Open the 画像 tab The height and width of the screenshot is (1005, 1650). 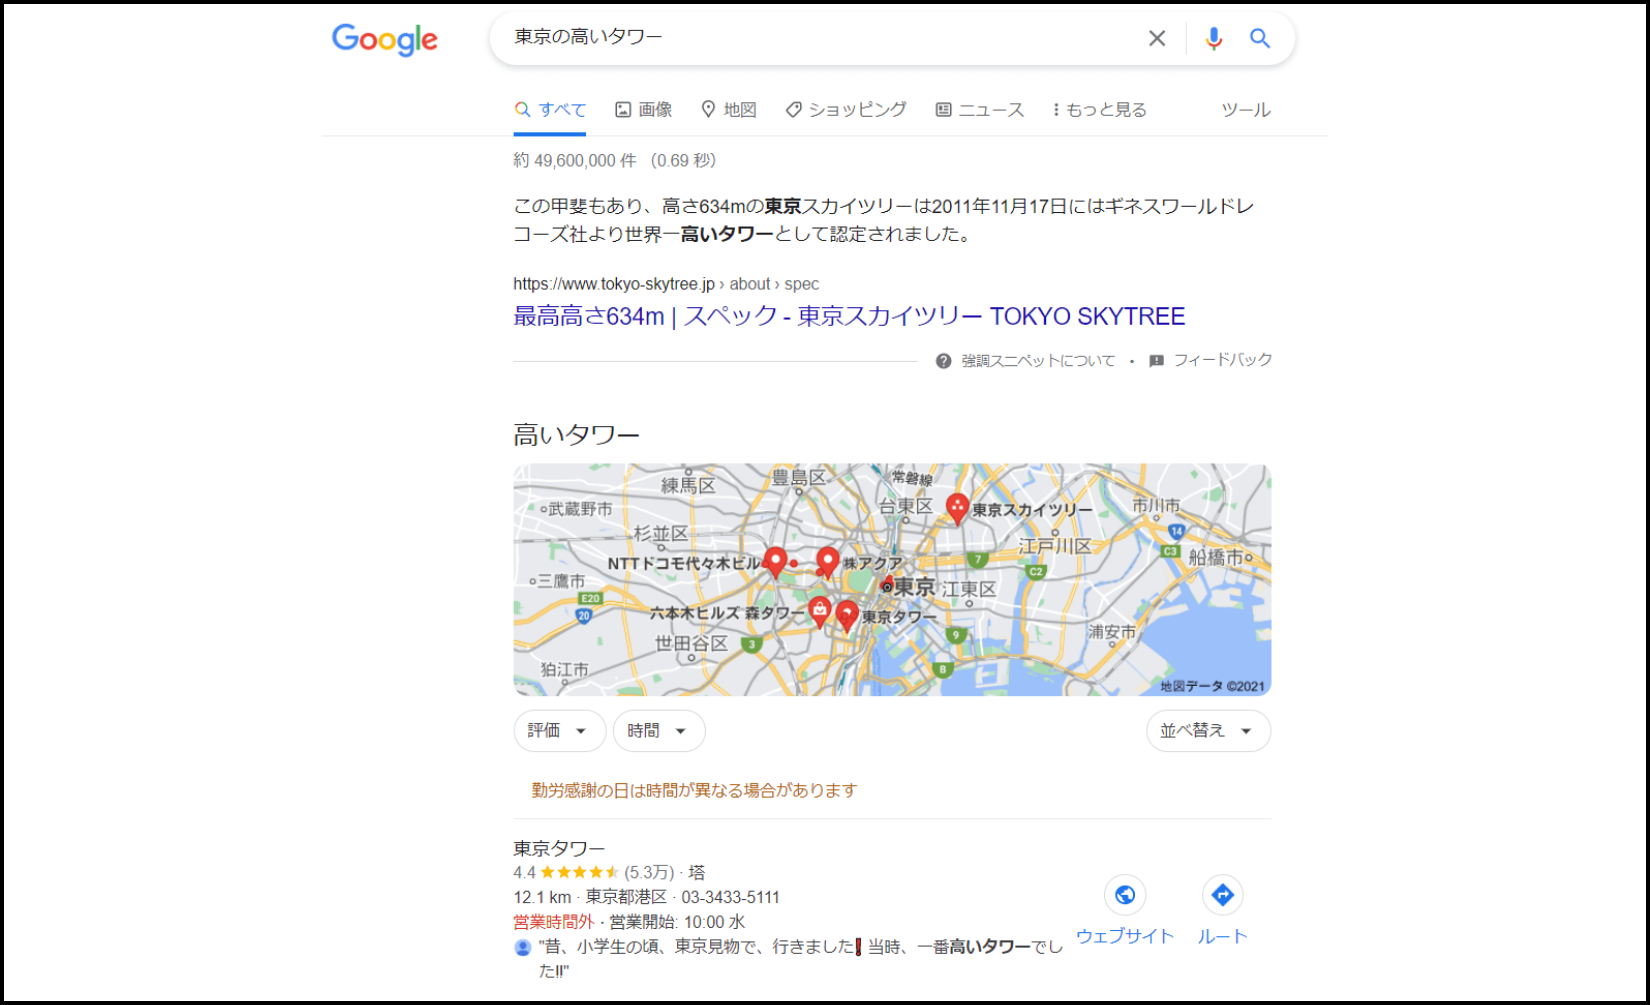(x=643, y=110)
